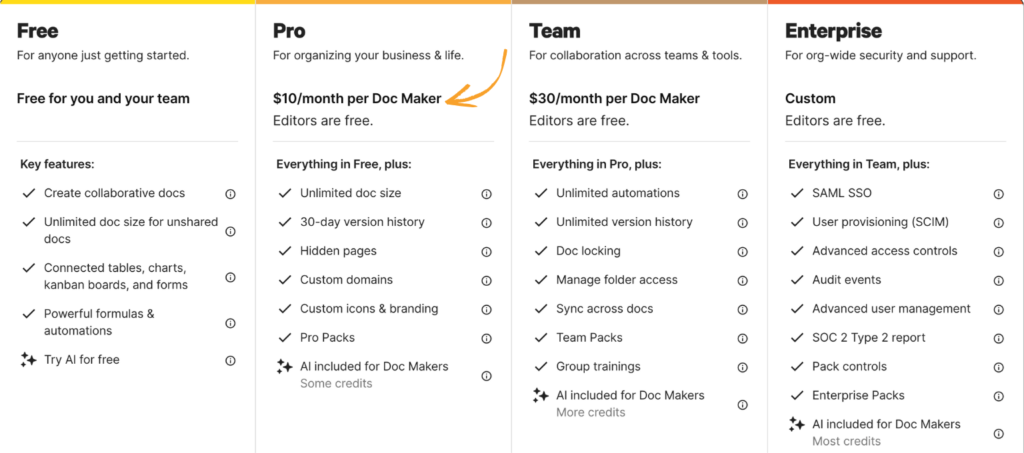The width and height of the screenshot is (1024, 453).
Task: Show info for Custom domains feature
Action: tap(486, 281)
